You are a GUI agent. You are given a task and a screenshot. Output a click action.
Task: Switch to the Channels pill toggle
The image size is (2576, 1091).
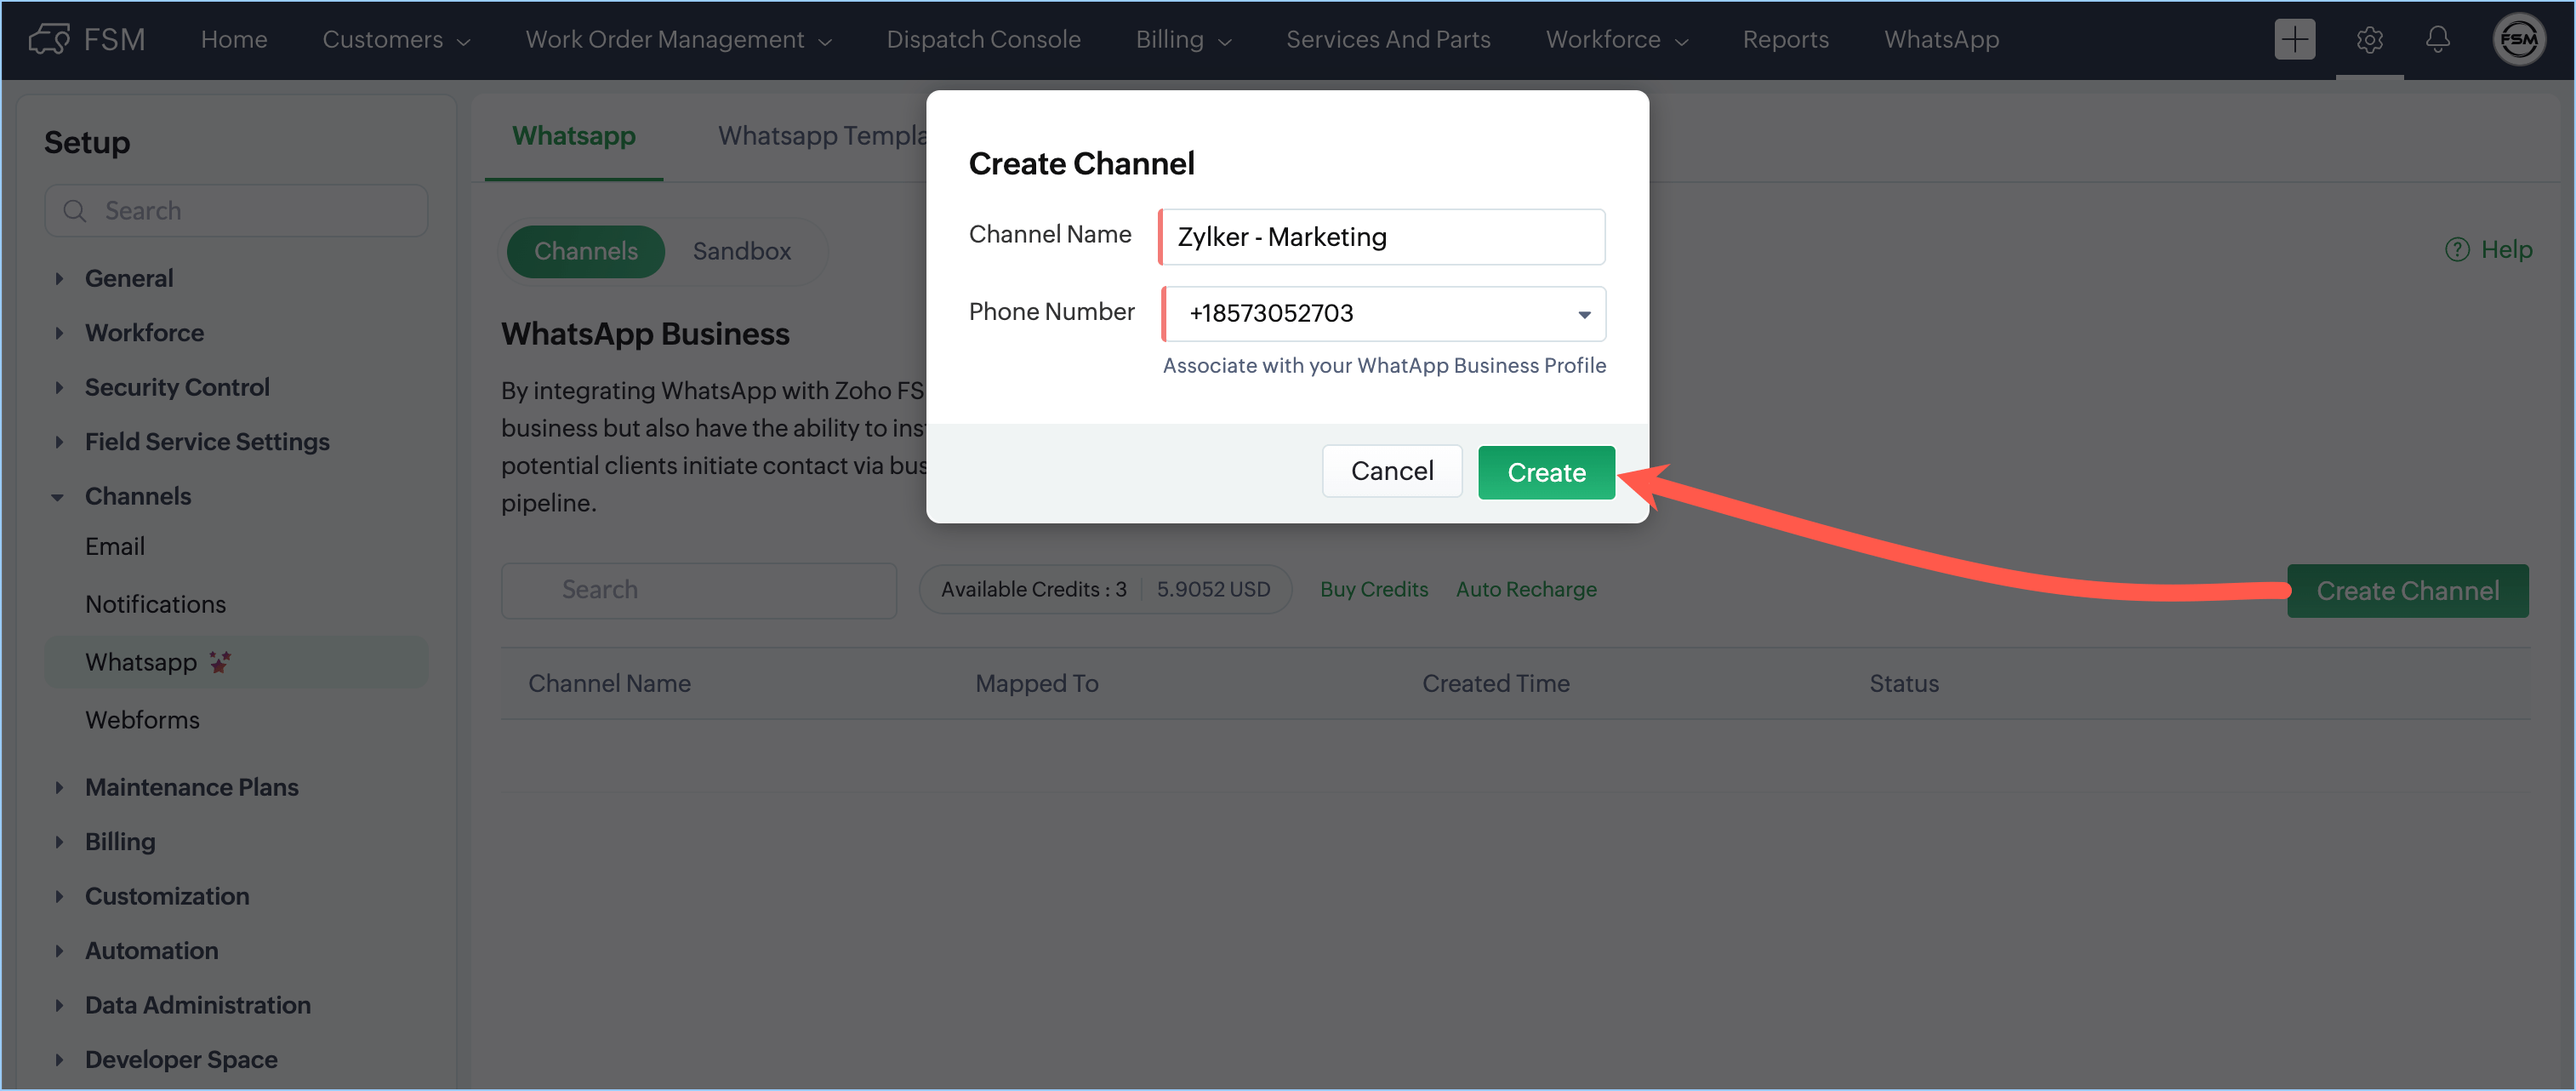585,251
